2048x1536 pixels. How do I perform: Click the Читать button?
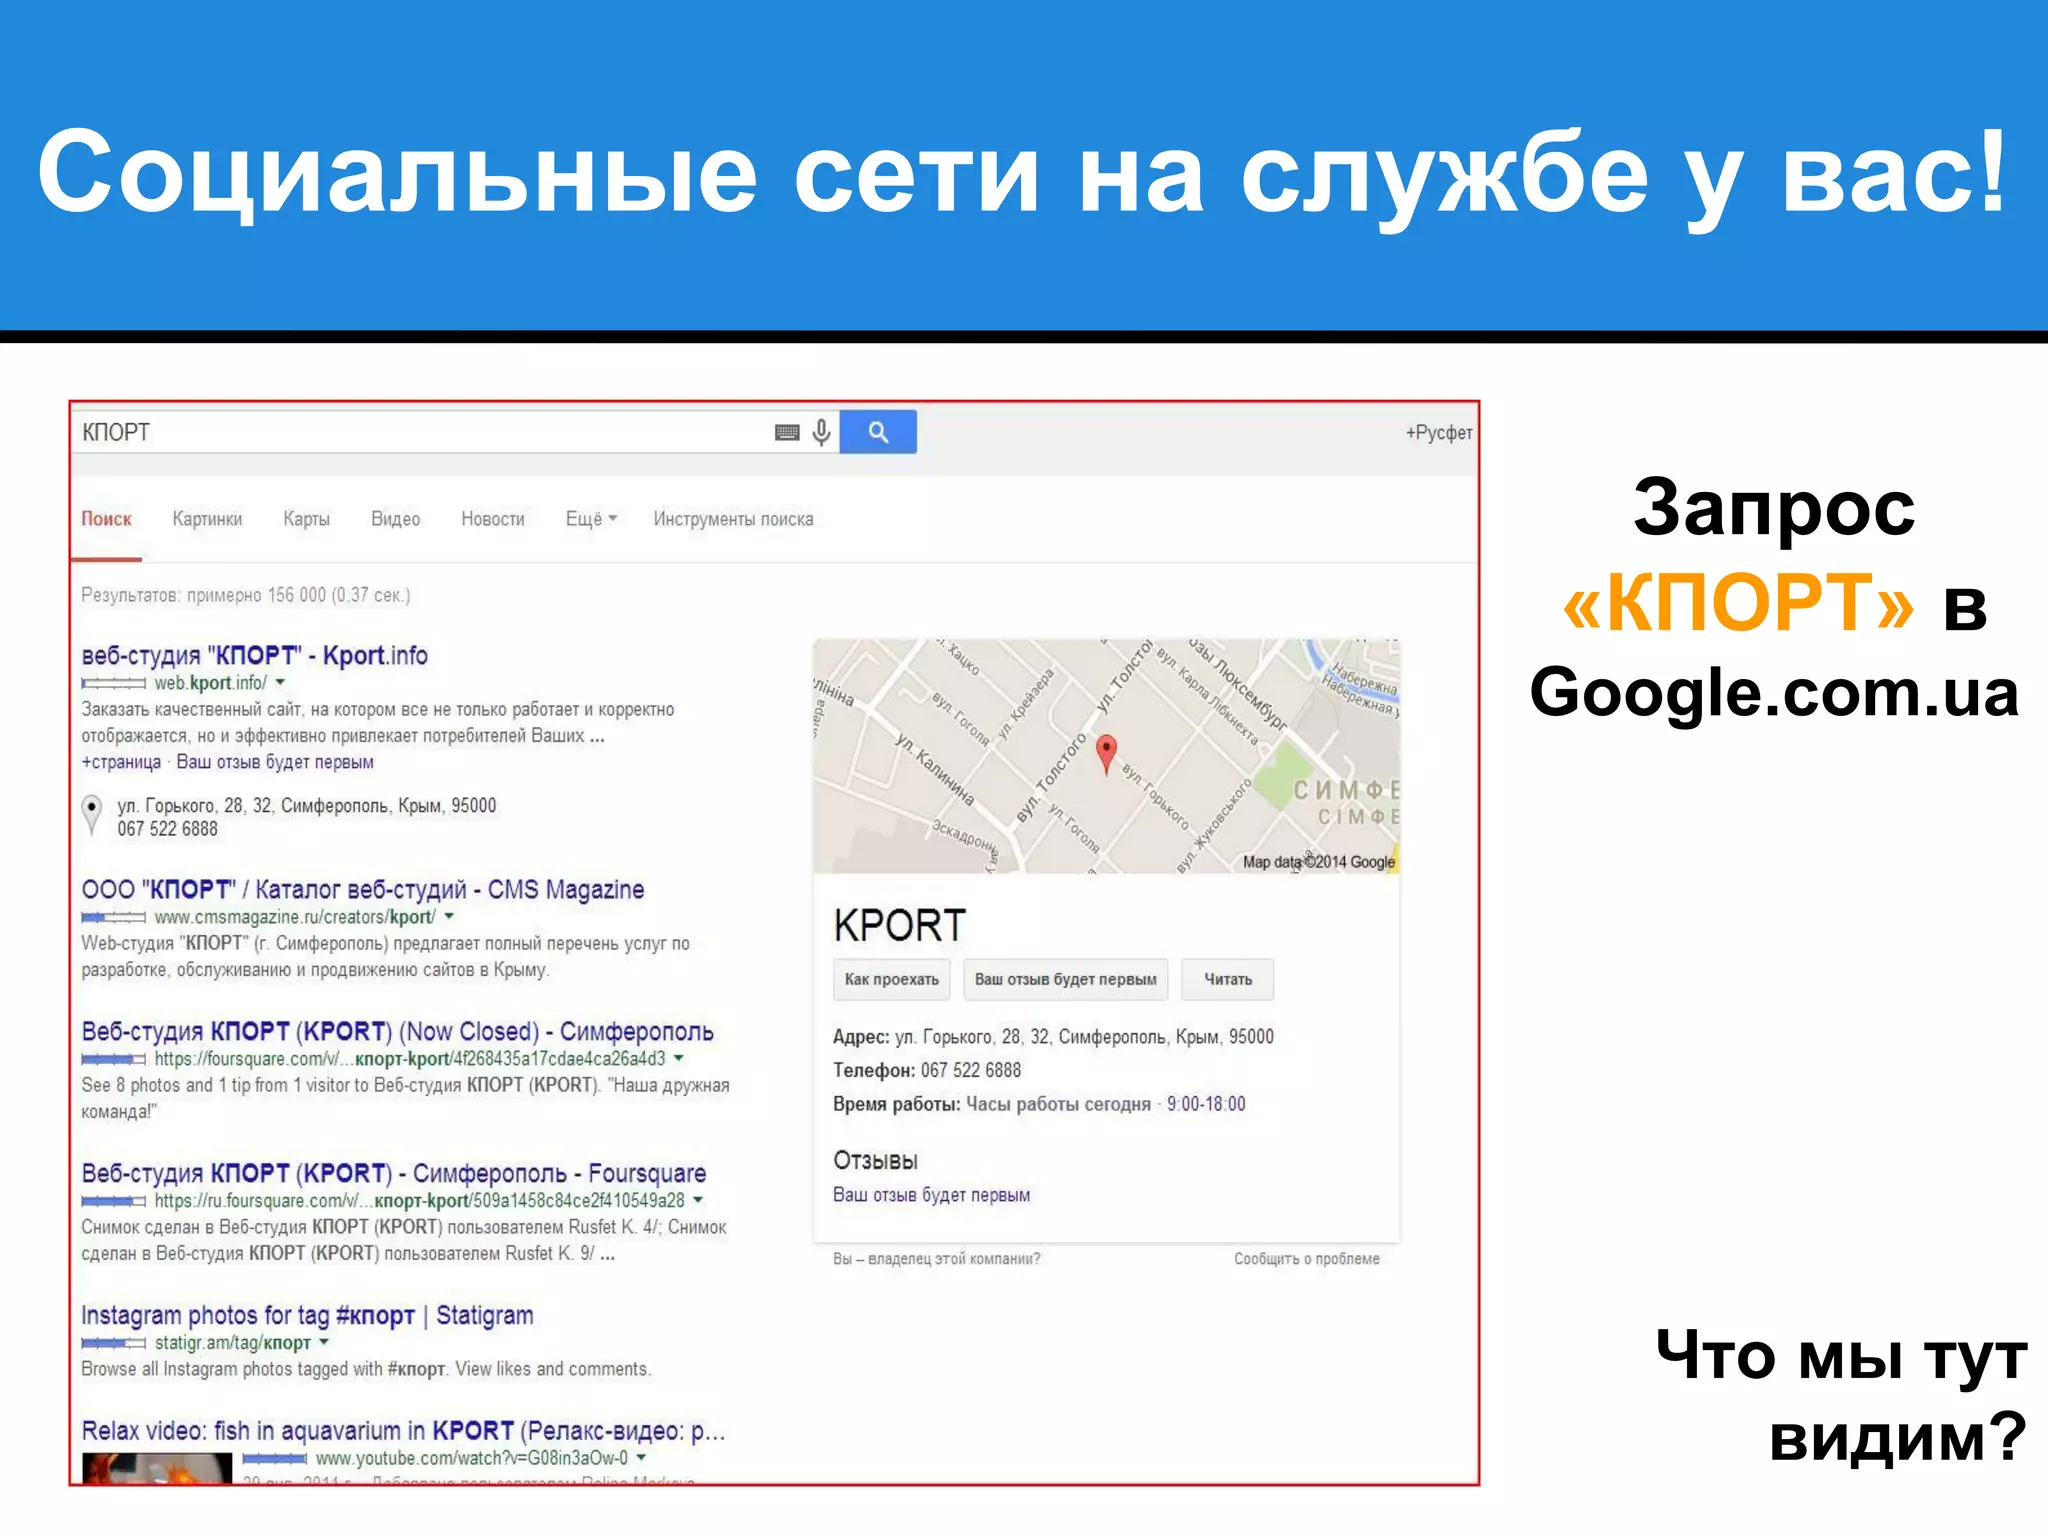pos(1227,979)
